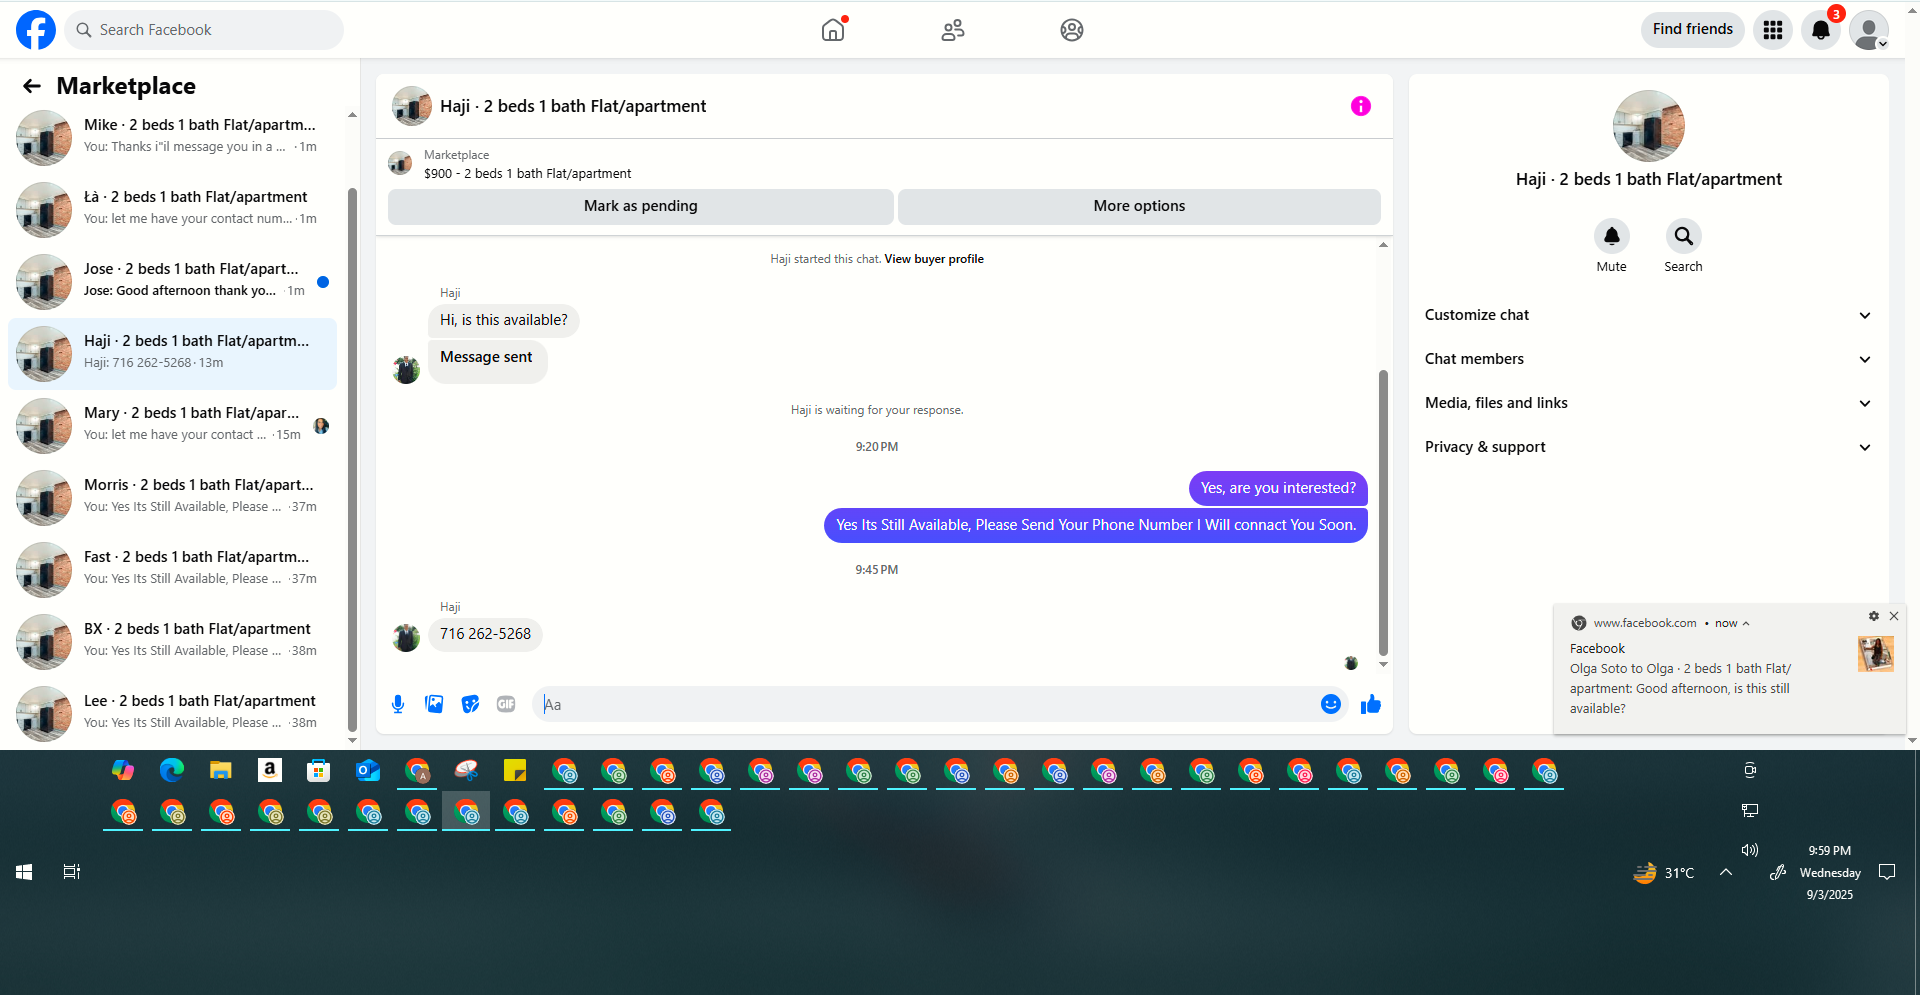Open the notifications bell with badge 3
The height and width of the screenshot is (995, 1920).
tap(1821, 30)
